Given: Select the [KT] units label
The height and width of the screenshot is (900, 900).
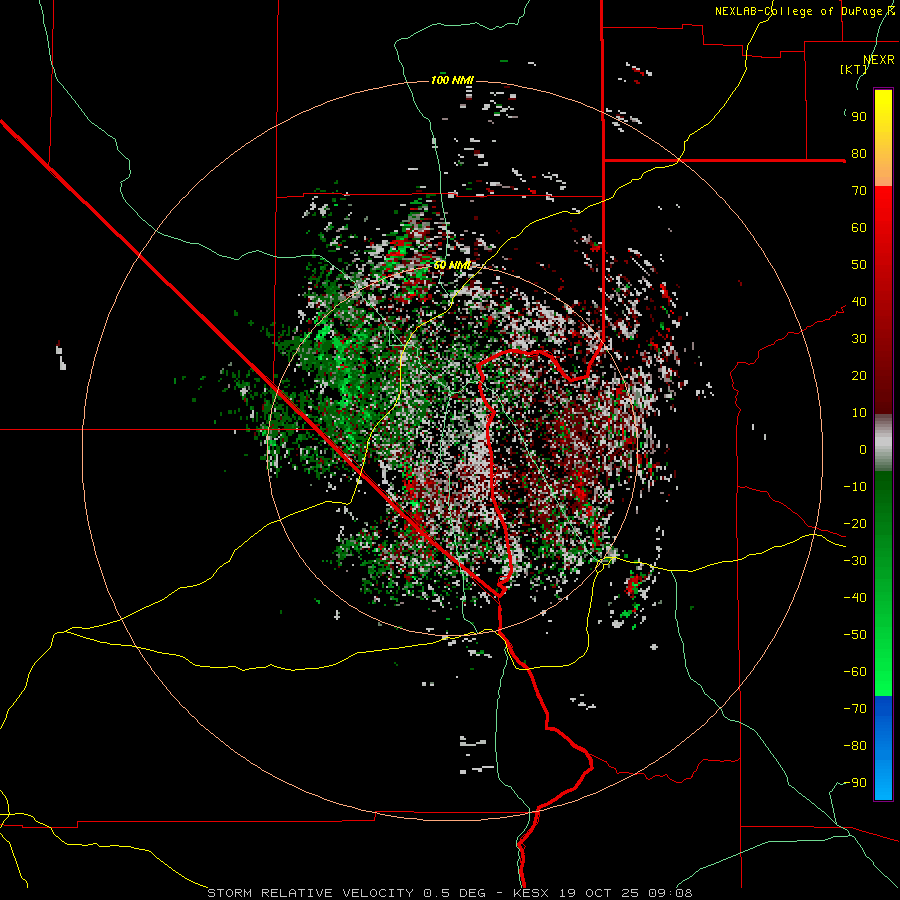Looking at the screenshot, I should [x=854, y=69].
